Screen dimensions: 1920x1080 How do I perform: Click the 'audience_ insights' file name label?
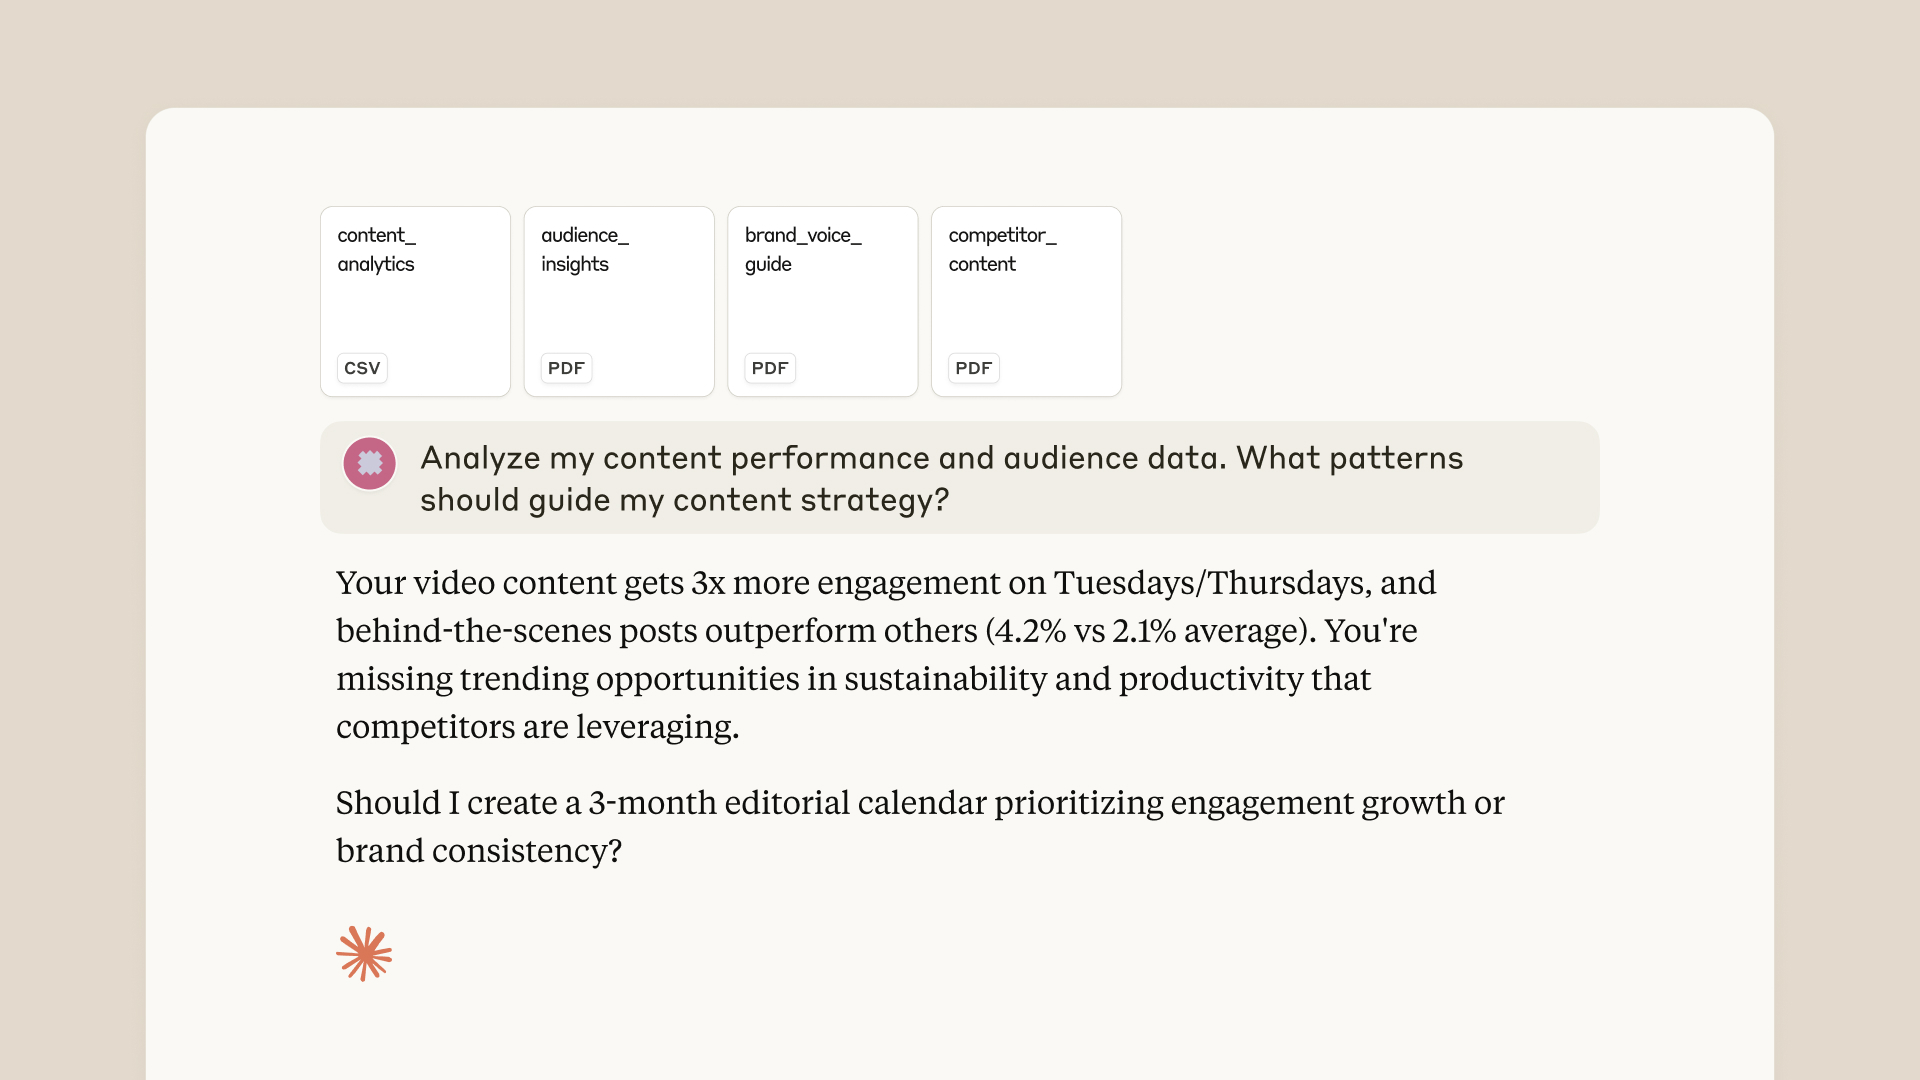[585, 249]
